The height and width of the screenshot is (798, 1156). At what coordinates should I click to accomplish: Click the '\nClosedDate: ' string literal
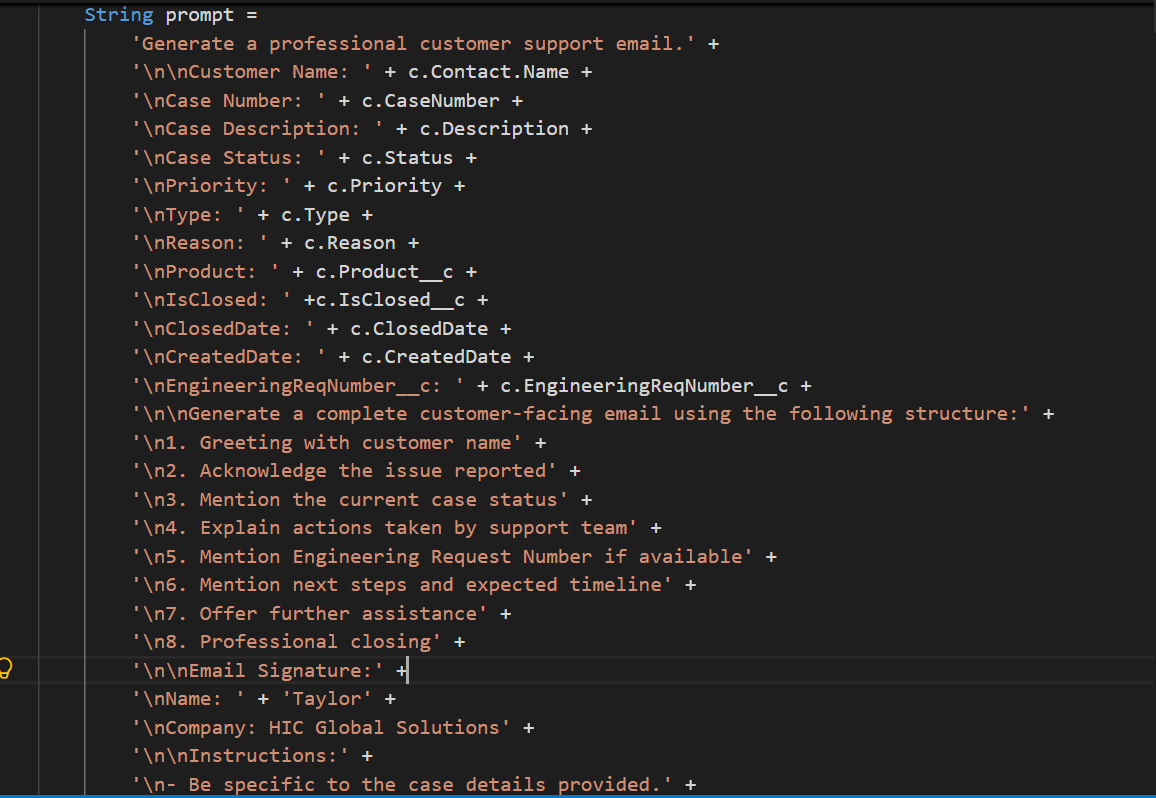tap(223, 329)
